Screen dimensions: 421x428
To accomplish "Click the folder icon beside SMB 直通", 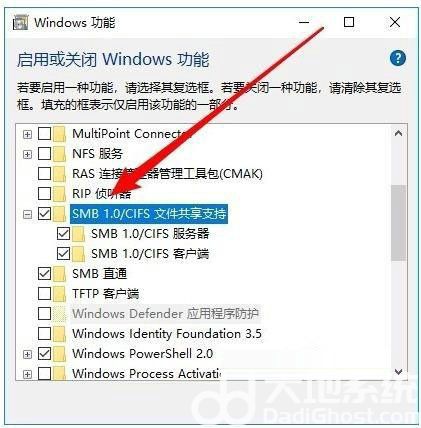I will pyautogui.click(x=60, y=274).
